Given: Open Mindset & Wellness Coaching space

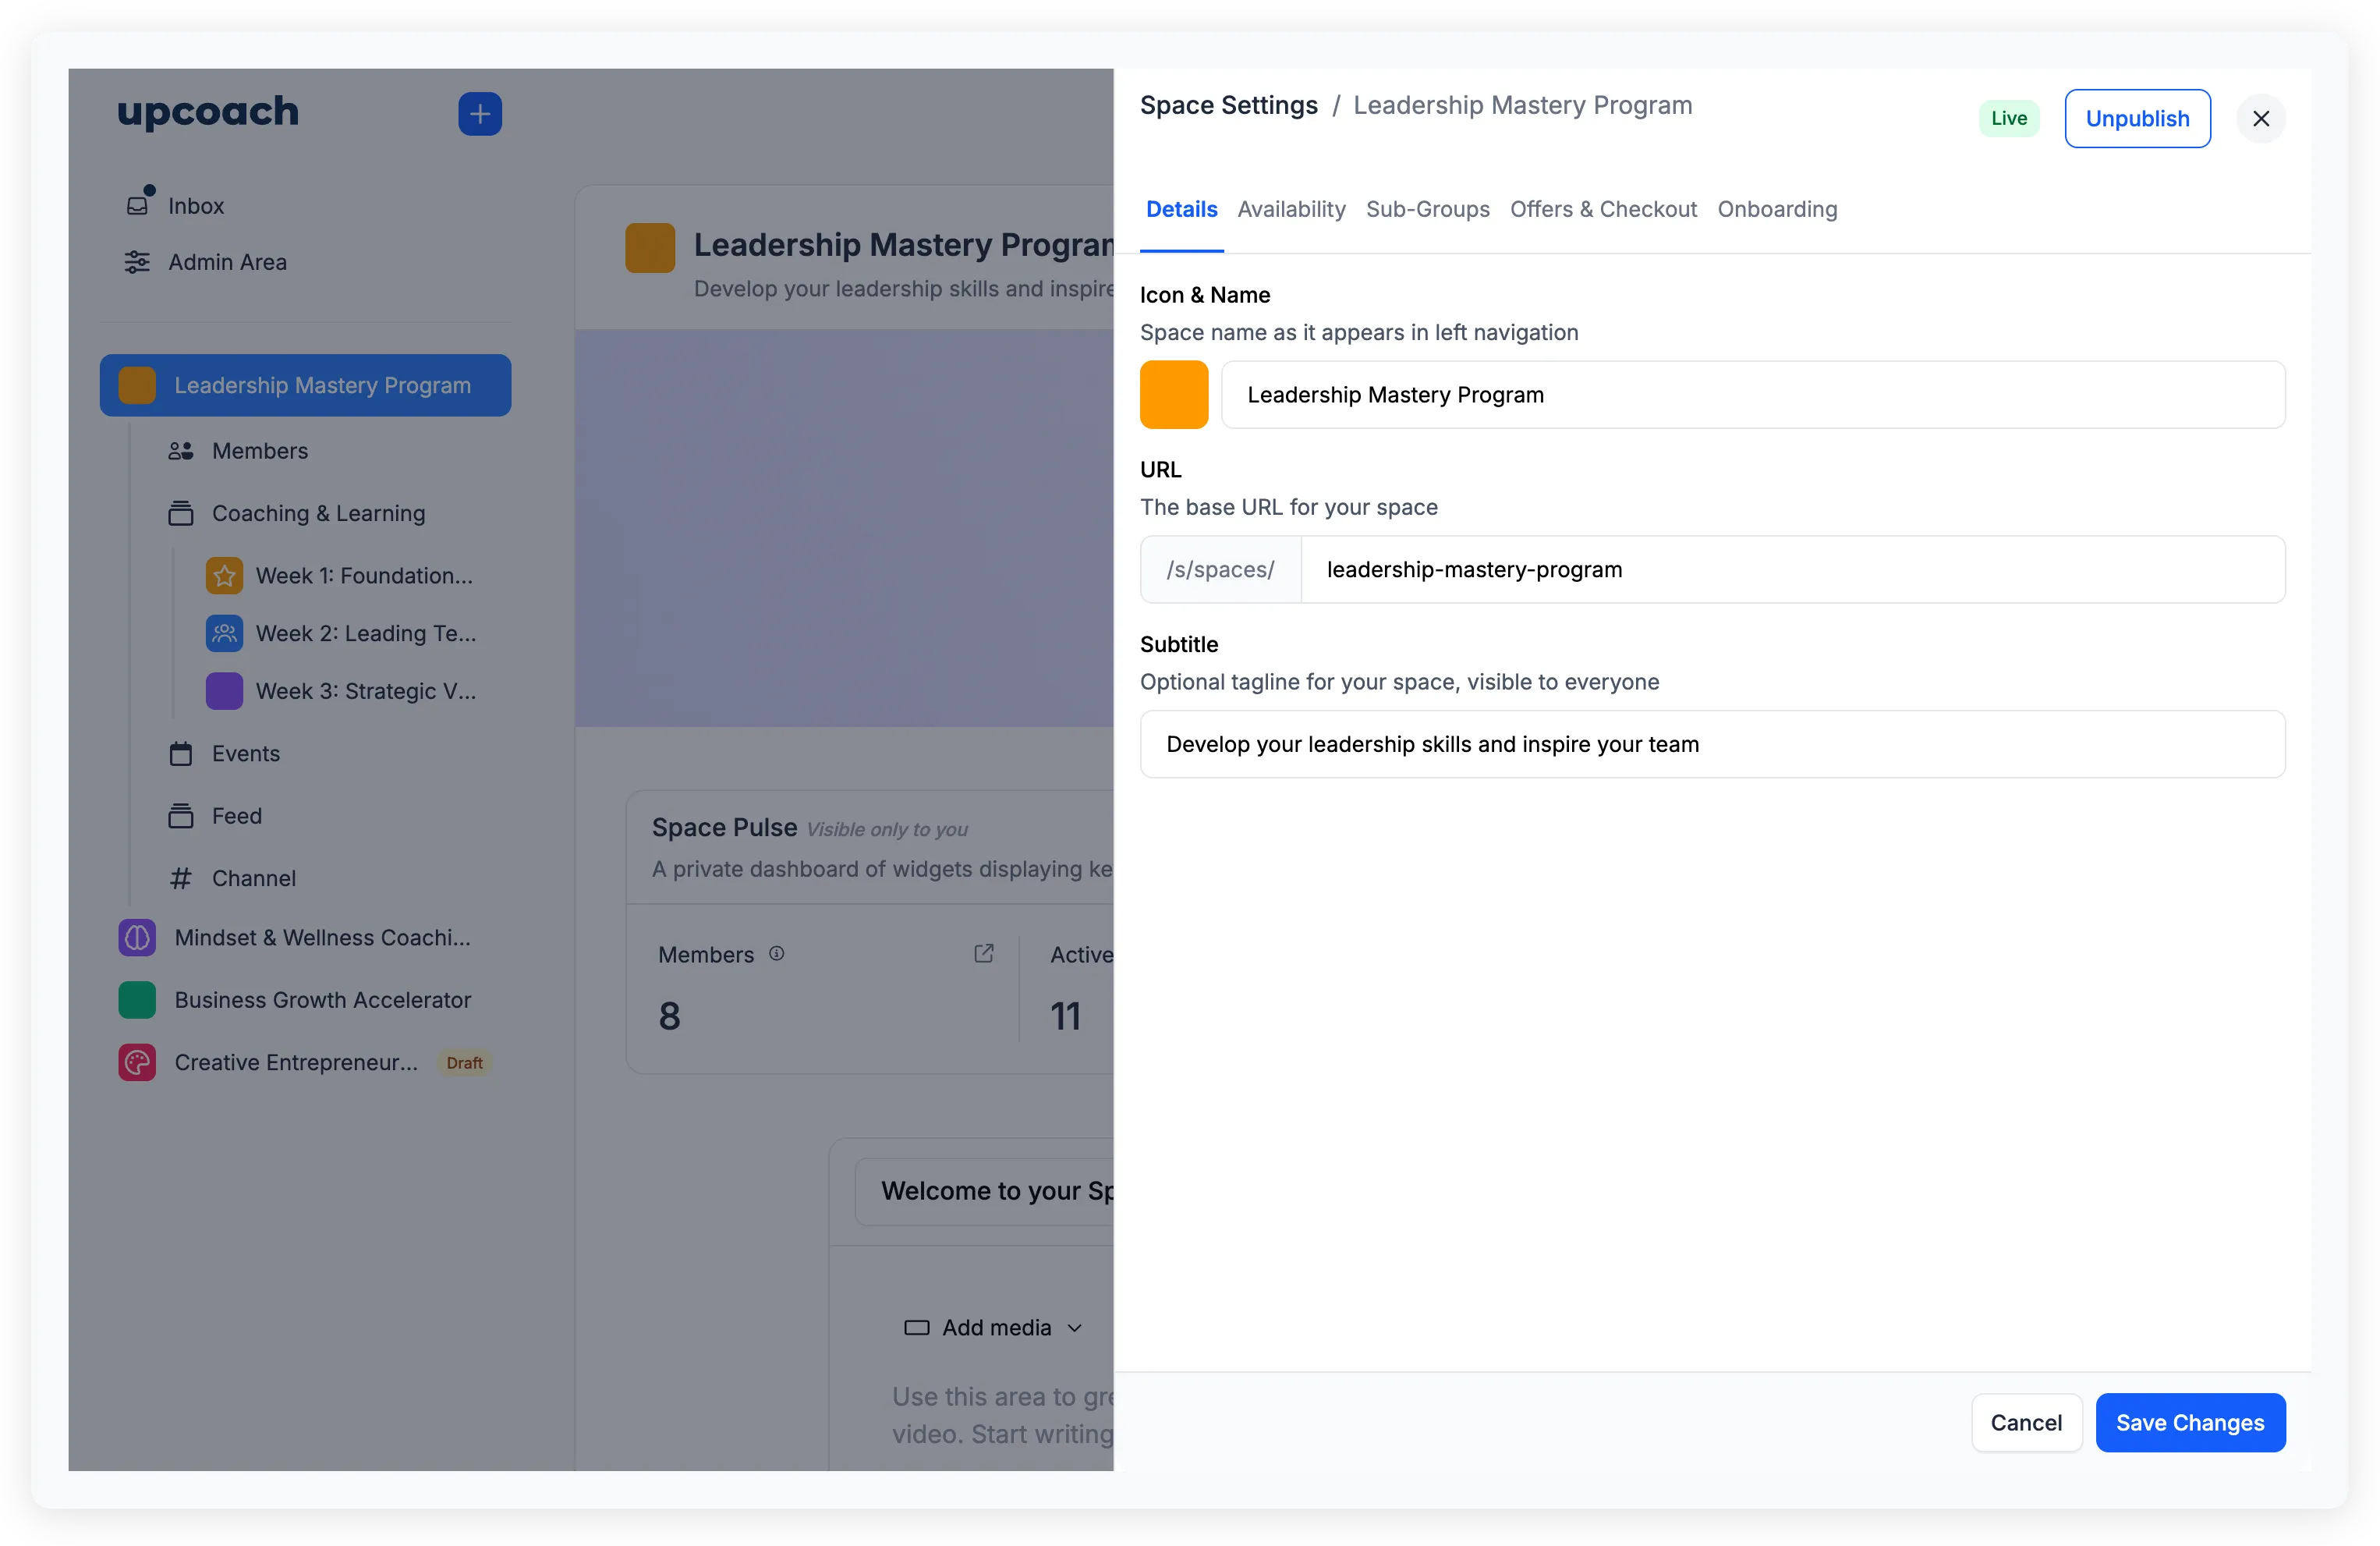Looking at the screenshot, I should click(322, 938).
